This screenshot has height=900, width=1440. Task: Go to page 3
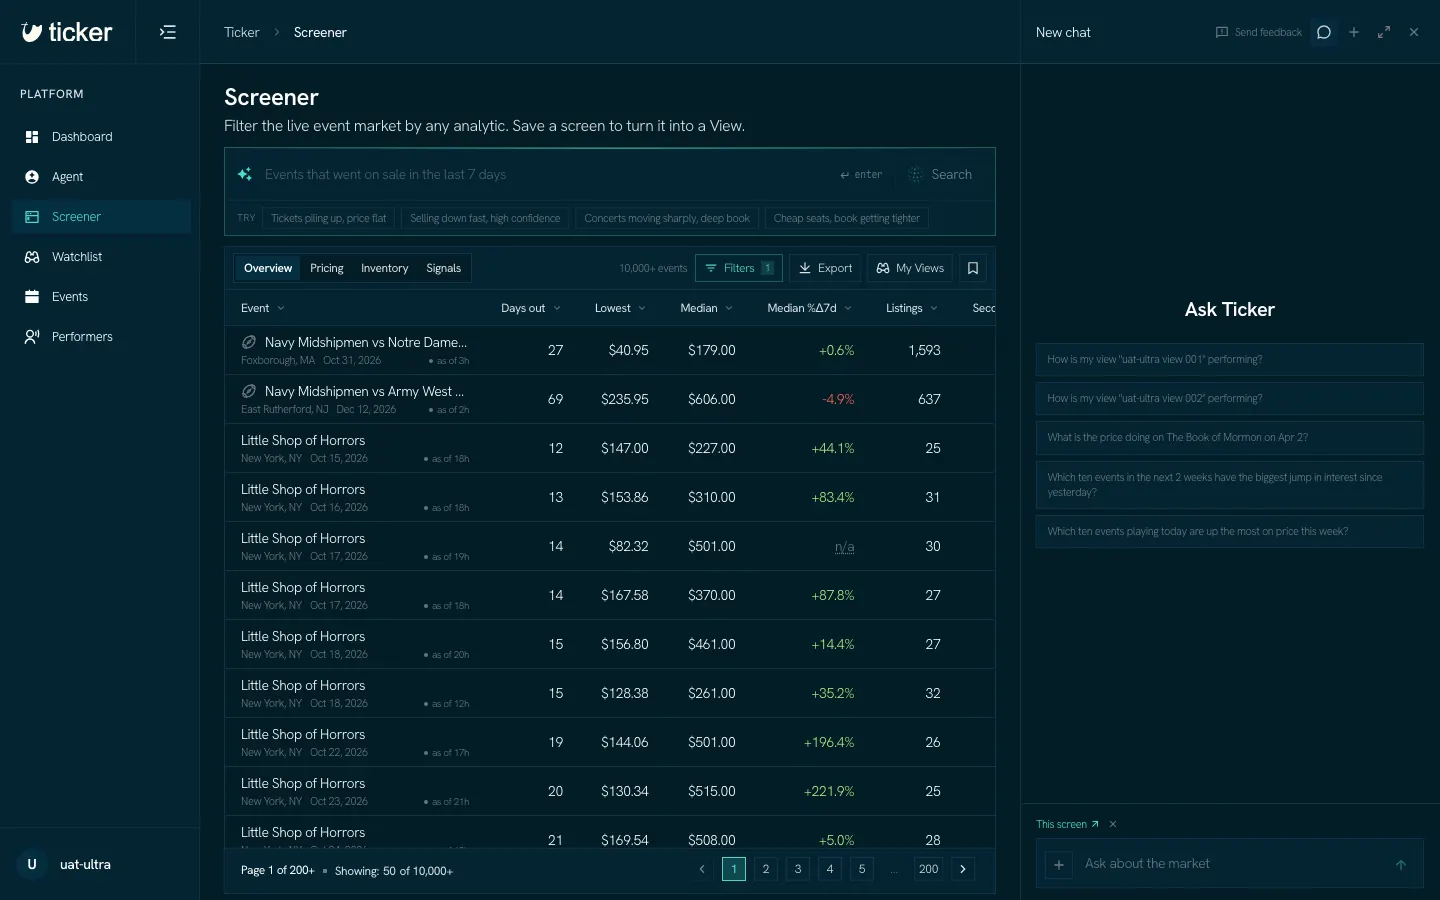tap(798, 869)
